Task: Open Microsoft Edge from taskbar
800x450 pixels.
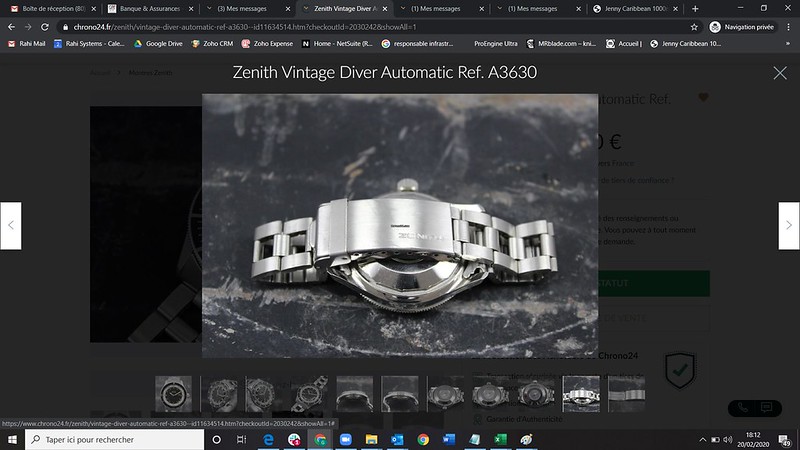Action: tap(268, 439)
